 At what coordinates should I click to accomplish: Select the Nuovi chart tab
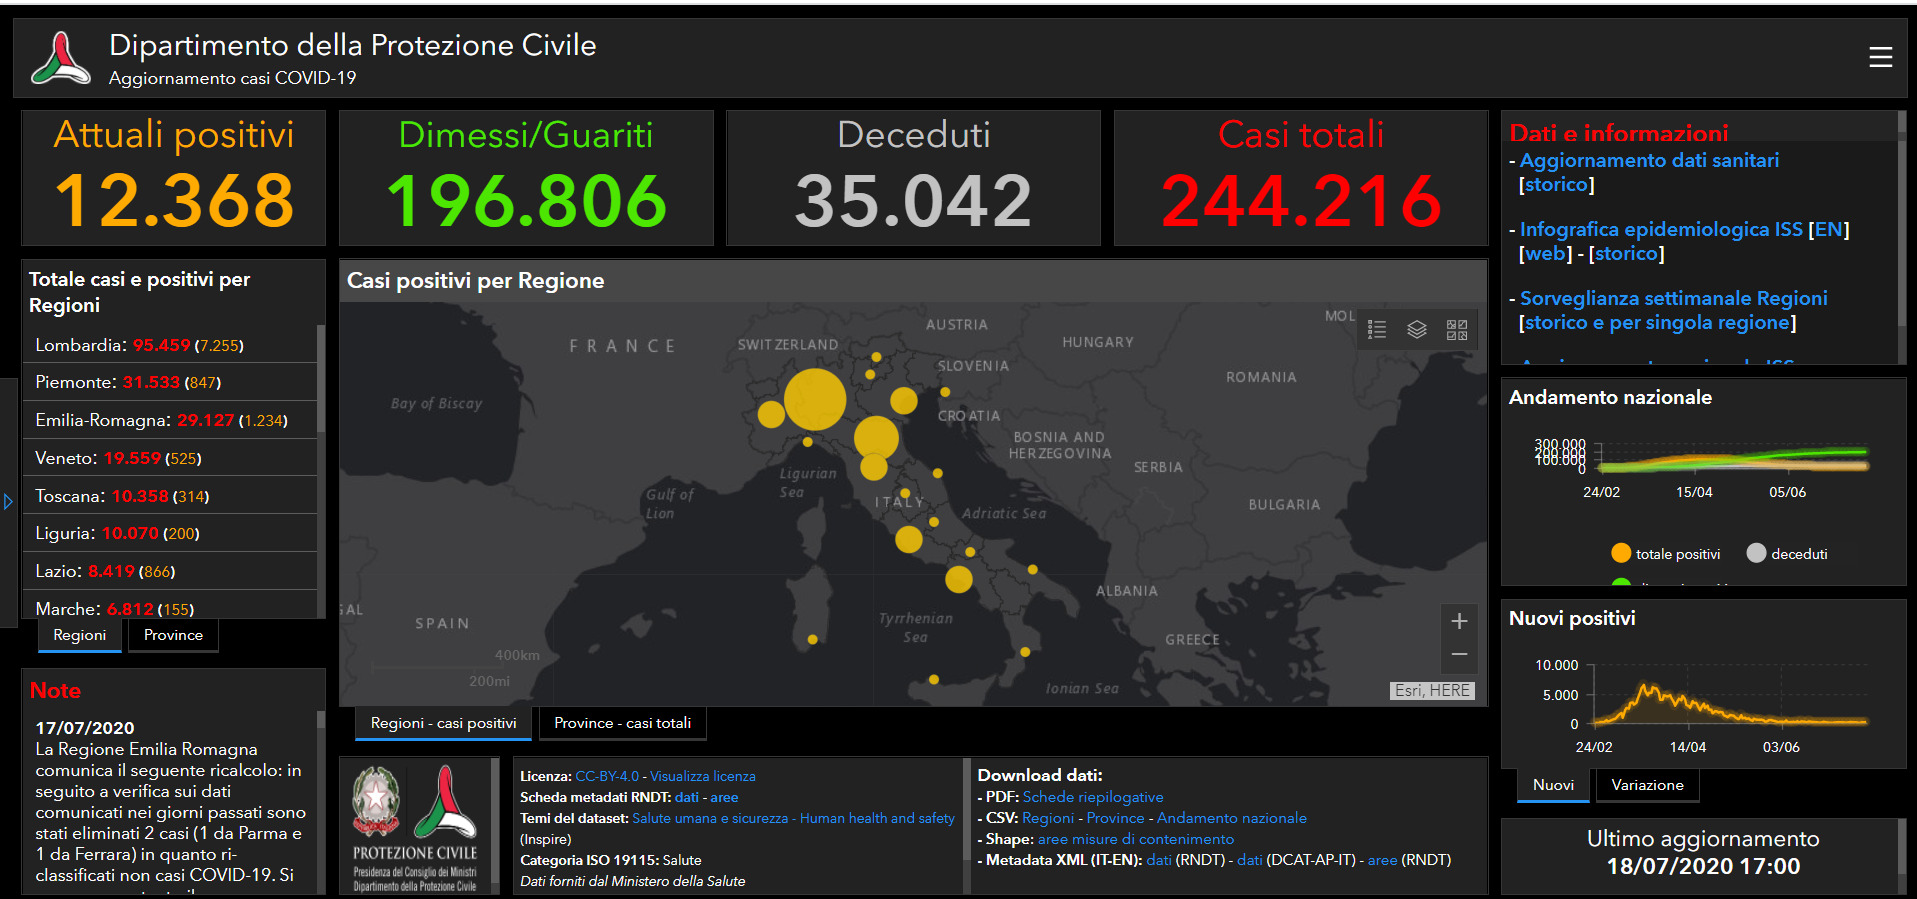click(1553, 785)
